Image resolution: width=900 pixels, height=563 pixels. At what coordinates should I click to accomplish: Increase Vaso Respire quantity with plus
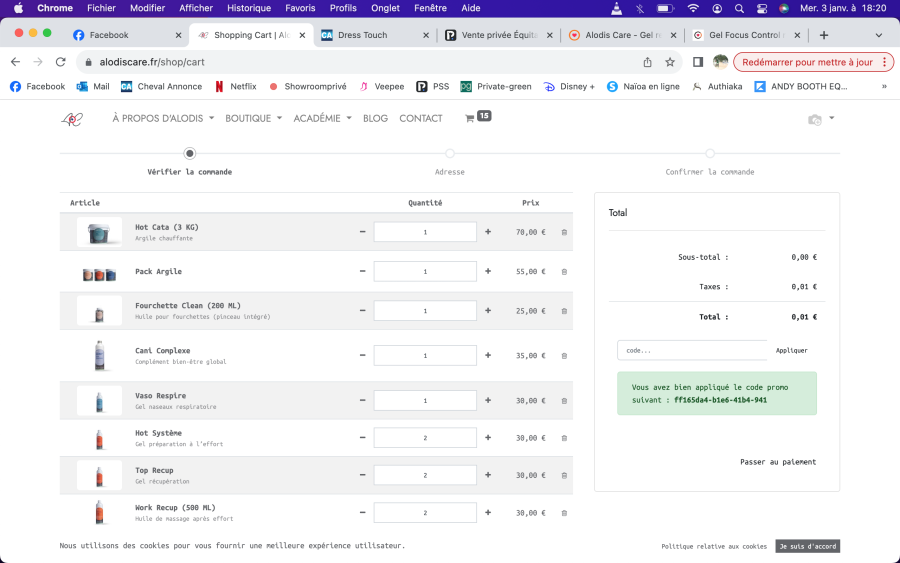pos(488,401)
